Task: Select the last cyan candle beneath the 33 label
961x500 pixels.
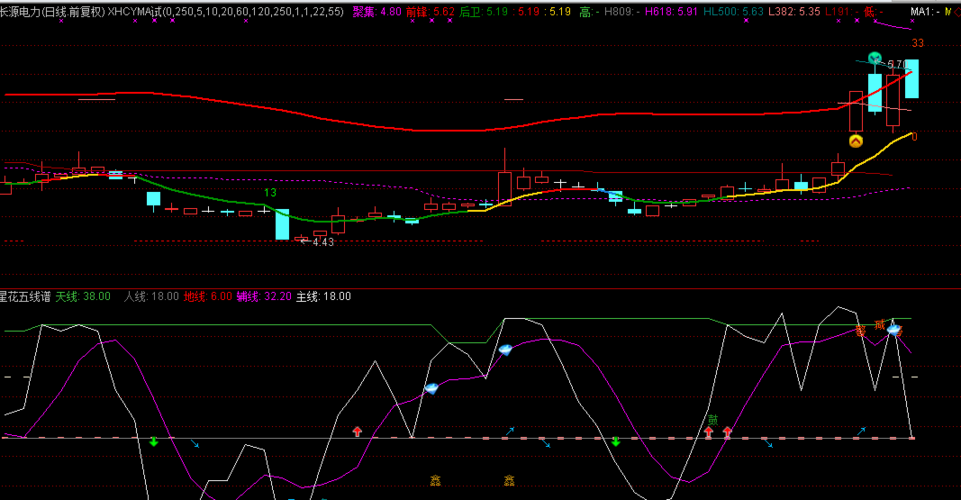Action: [912, 78]
